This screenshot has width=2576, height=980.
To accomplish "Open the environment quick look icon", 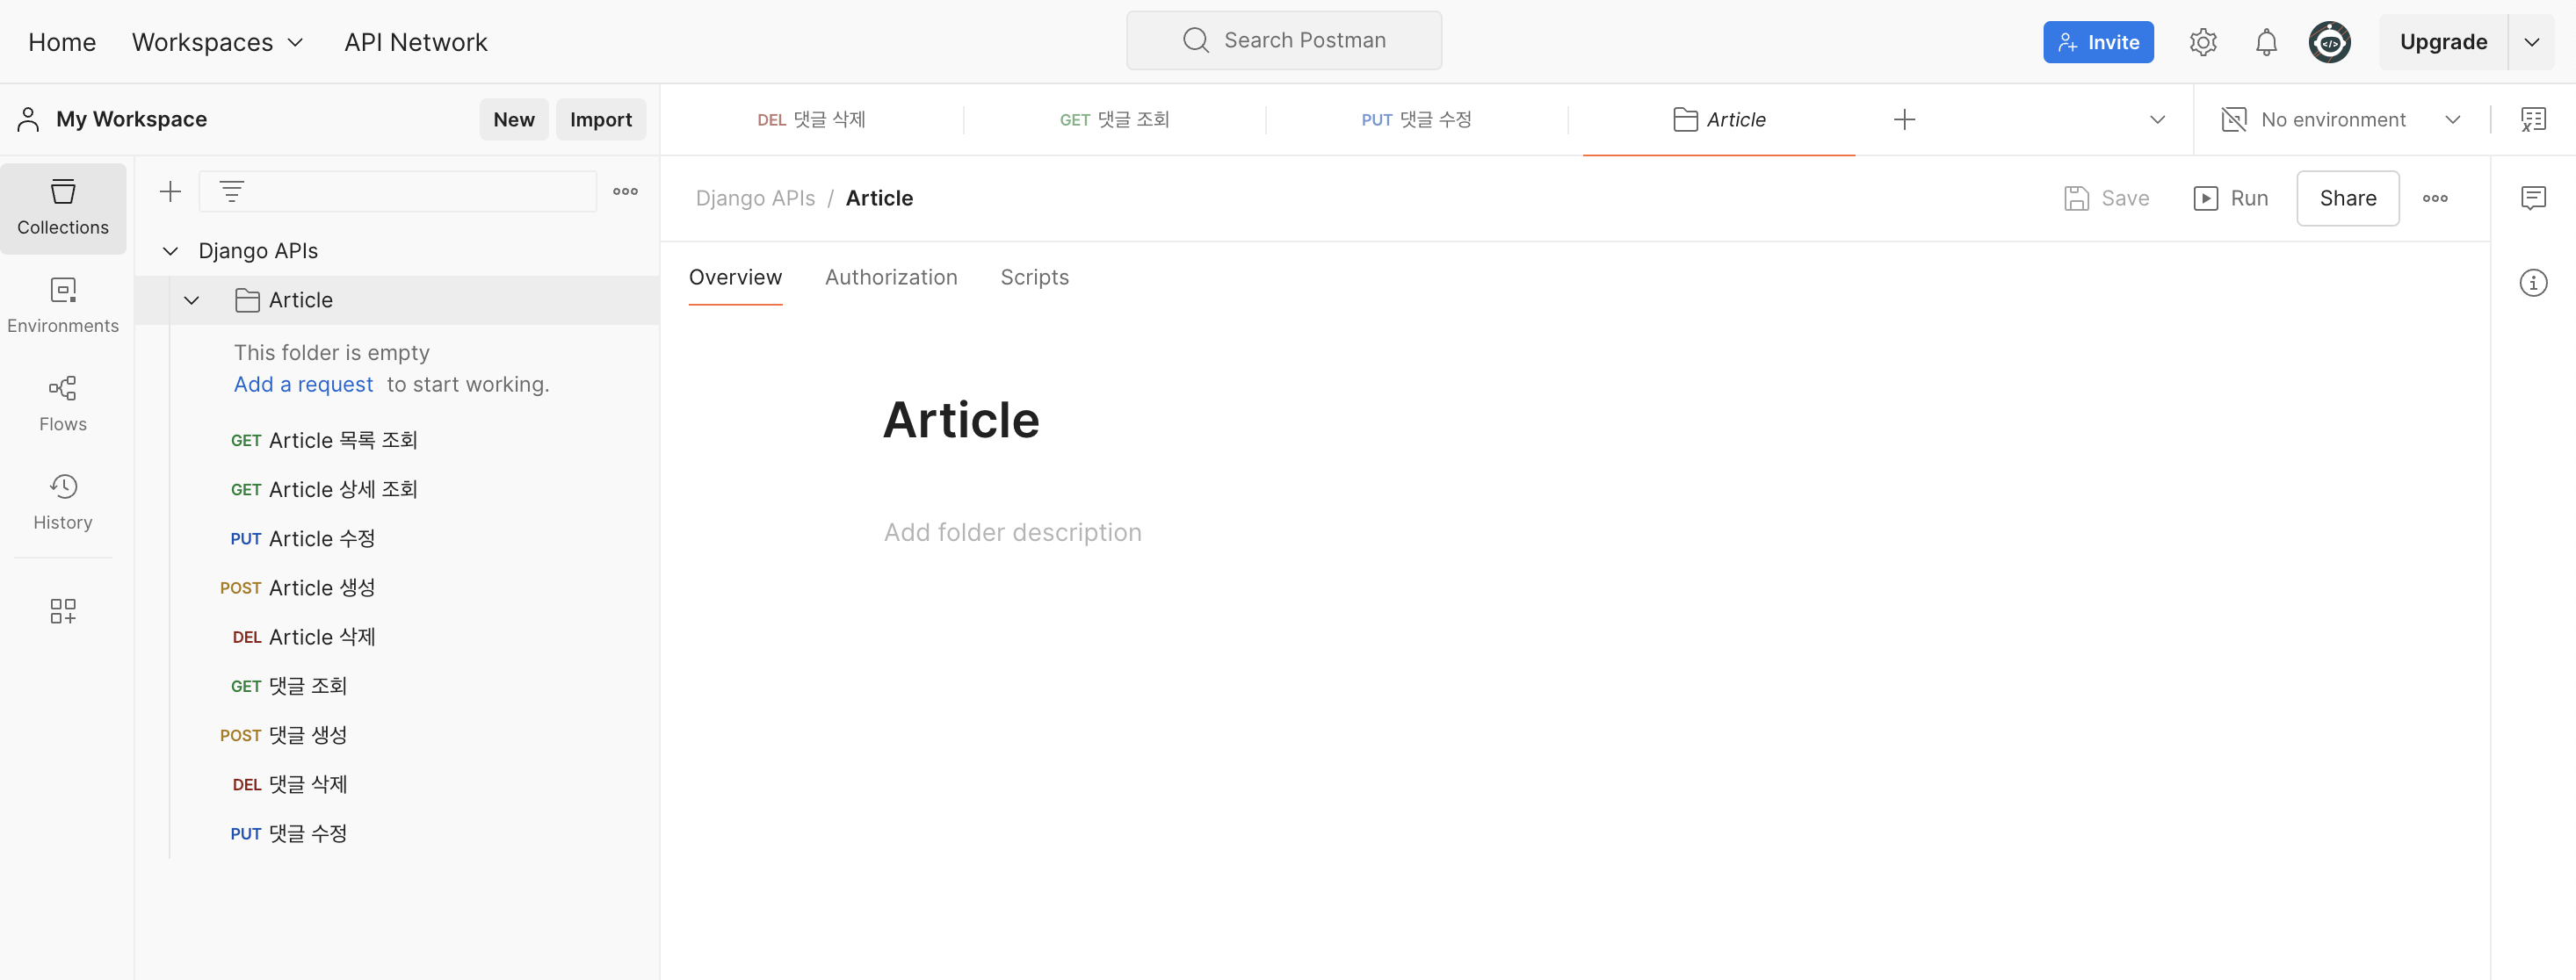I will click(x=2533, y=120).
